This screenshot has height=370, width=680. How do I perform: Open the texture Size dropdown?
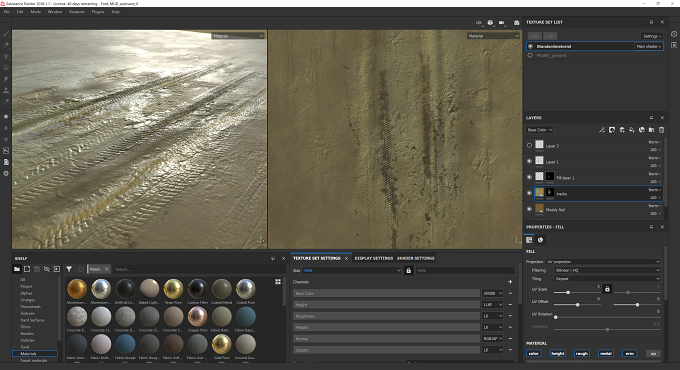point(352,270)
